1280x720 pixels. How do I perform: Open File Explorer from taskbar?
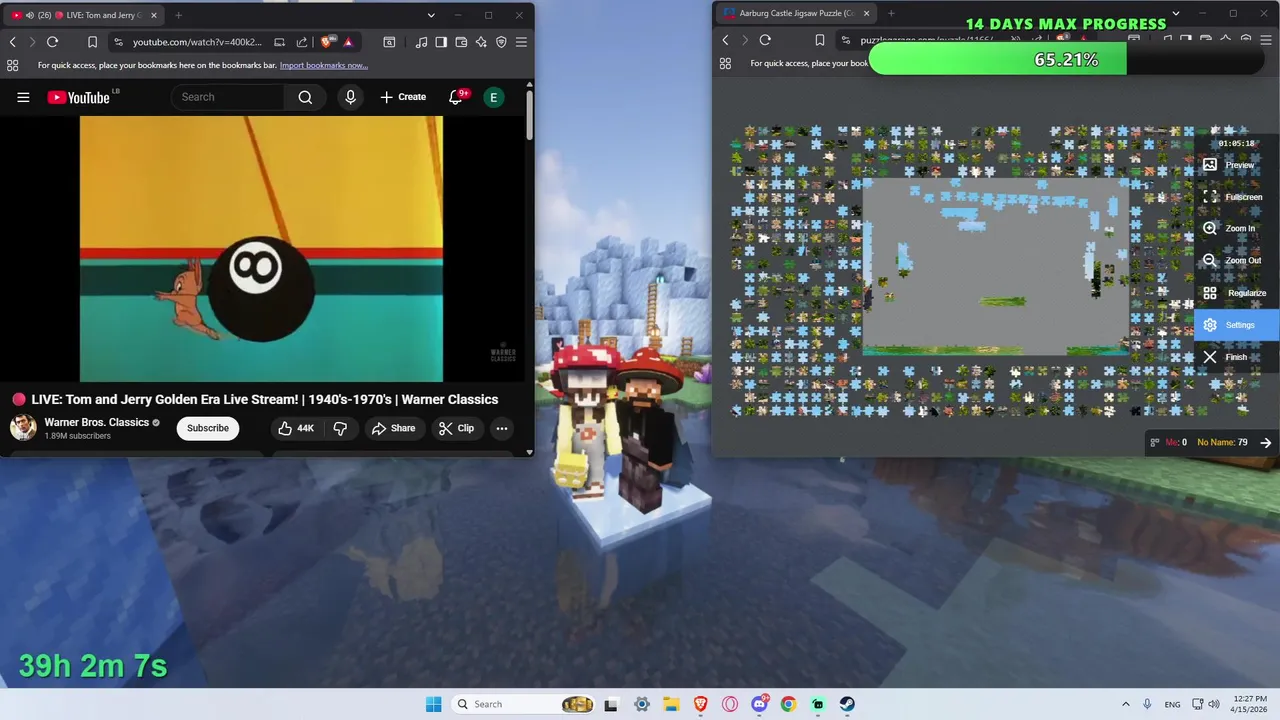(x=671, y=704)
